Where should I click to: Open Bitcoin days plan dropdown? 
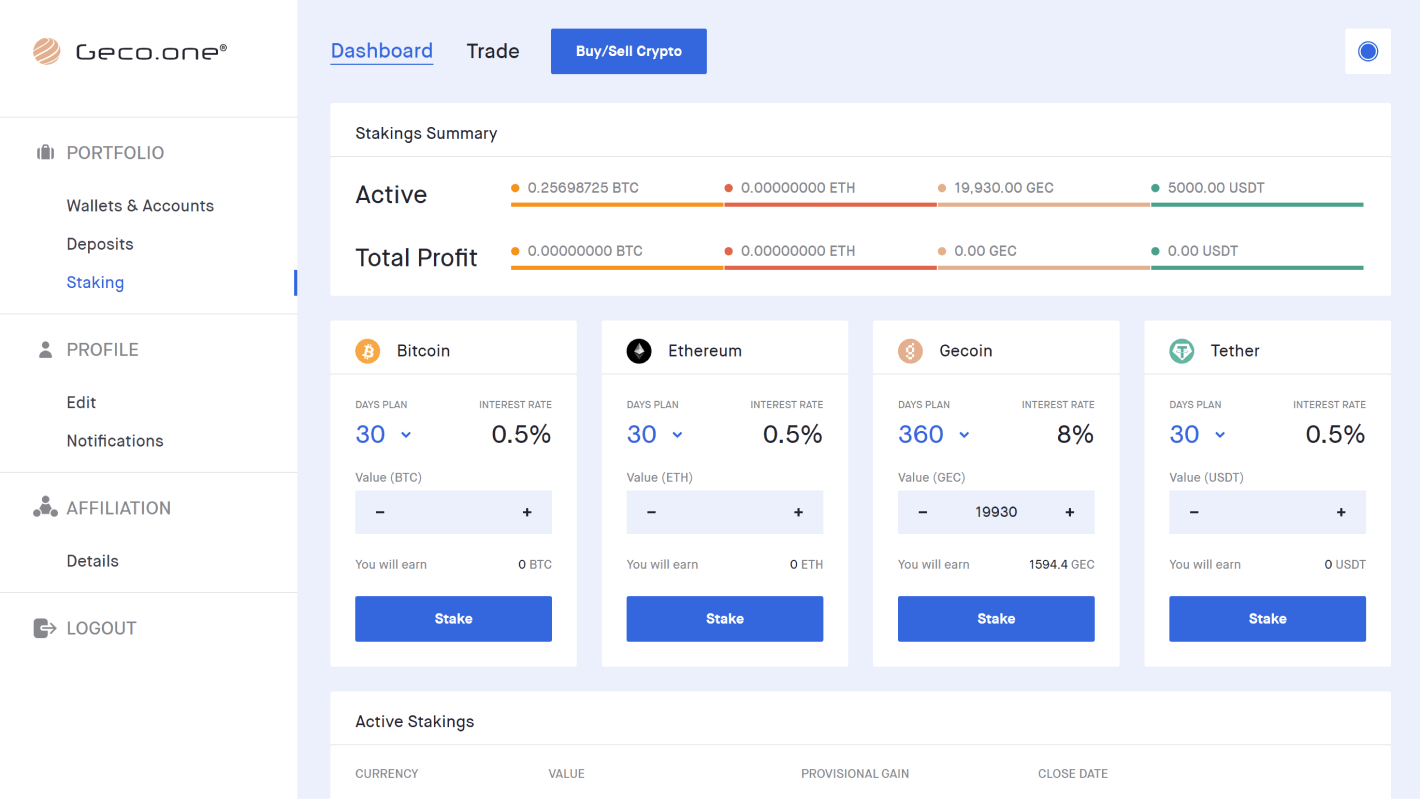[x=384, y=434]
